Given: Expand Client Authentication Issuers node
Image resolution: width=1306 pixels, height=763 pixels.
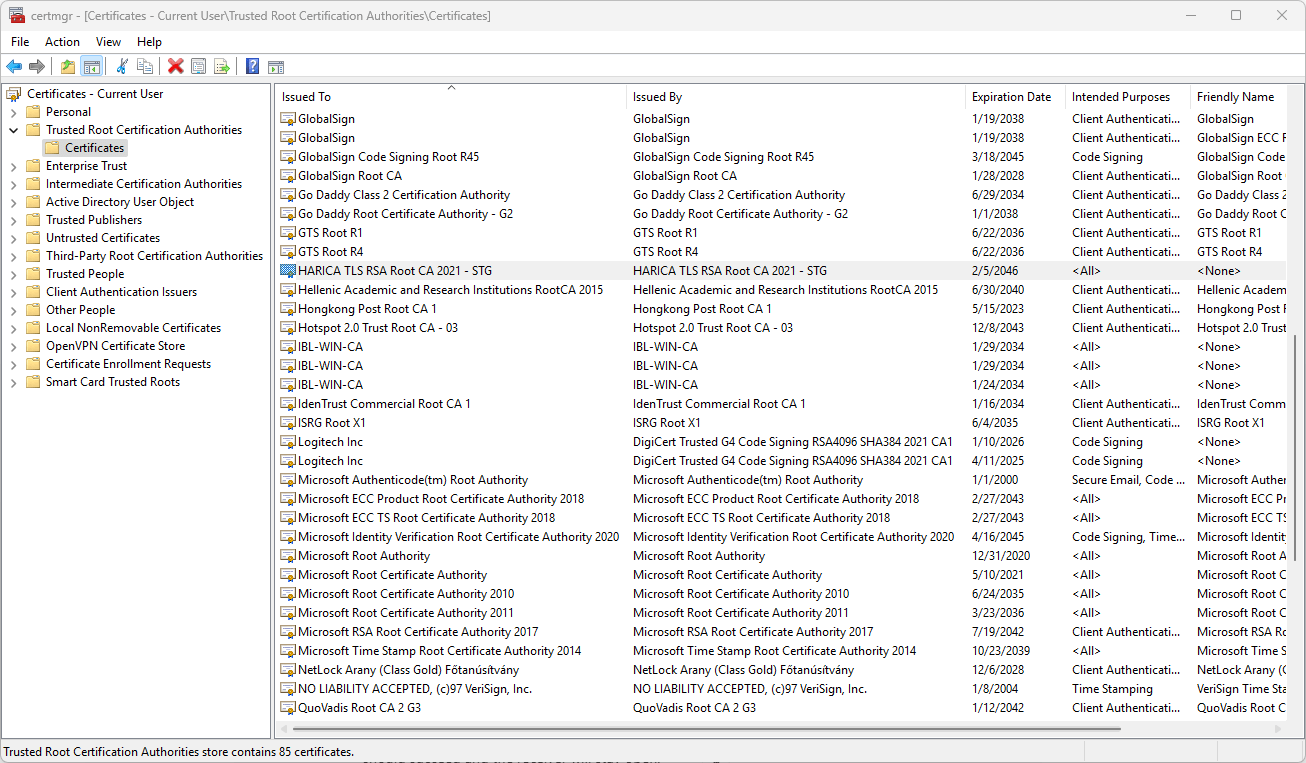Looking at the screenshot, I should 14,292.
